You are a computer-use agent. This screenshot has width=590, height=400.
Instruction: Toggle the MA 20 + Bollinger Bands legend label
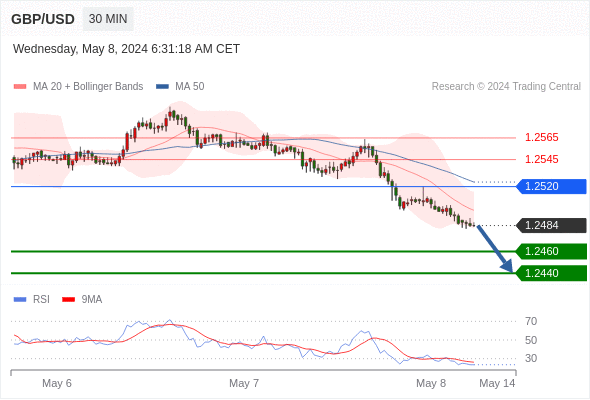point(88,87)
